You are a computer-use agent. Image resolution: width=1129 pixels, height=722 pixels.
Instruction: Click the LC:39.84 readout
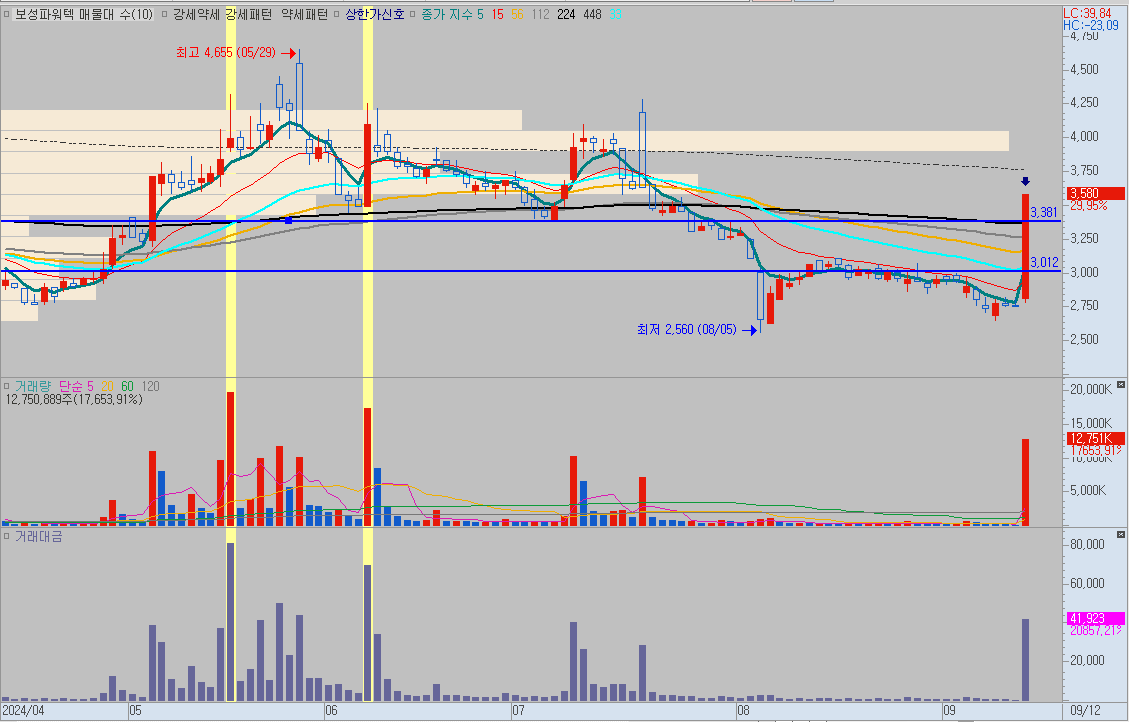(x=1087, y=13)
